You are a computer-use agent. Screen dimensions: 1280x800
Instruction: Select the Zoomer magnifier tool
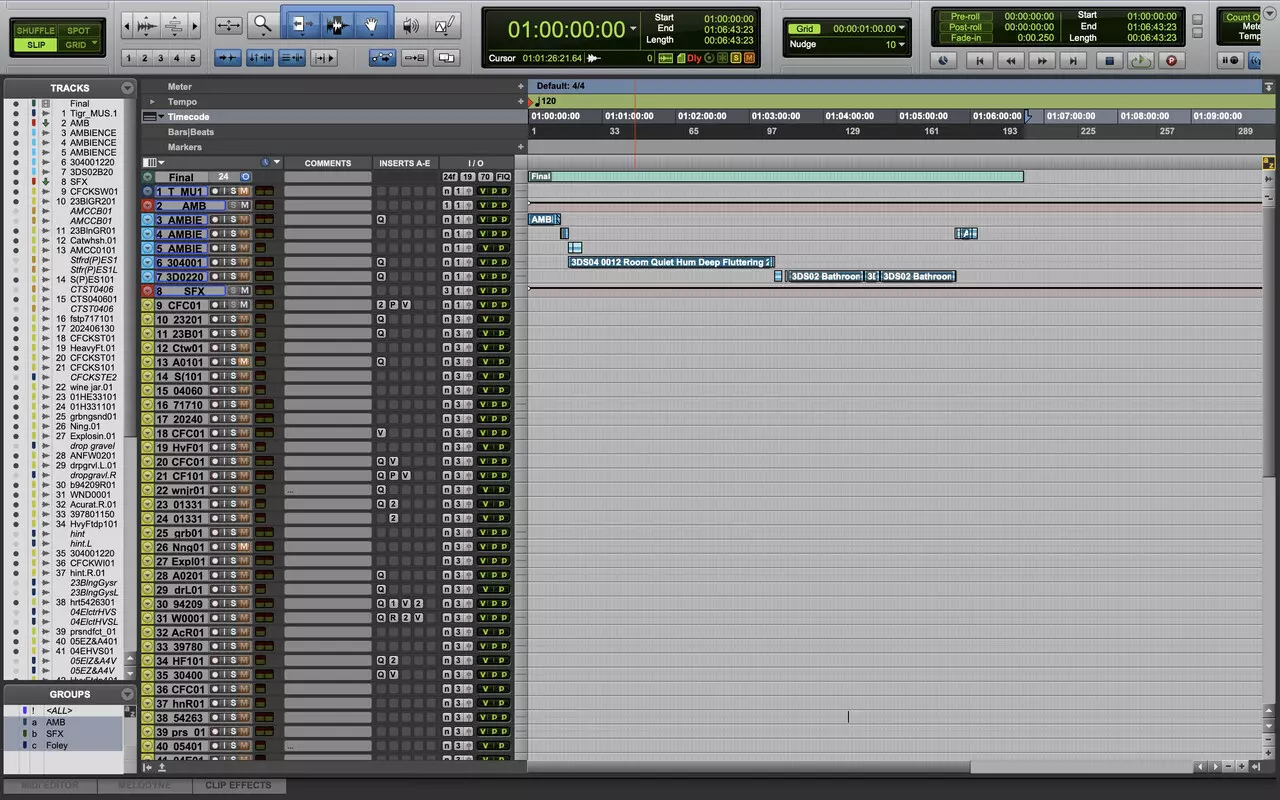point(263,24)
